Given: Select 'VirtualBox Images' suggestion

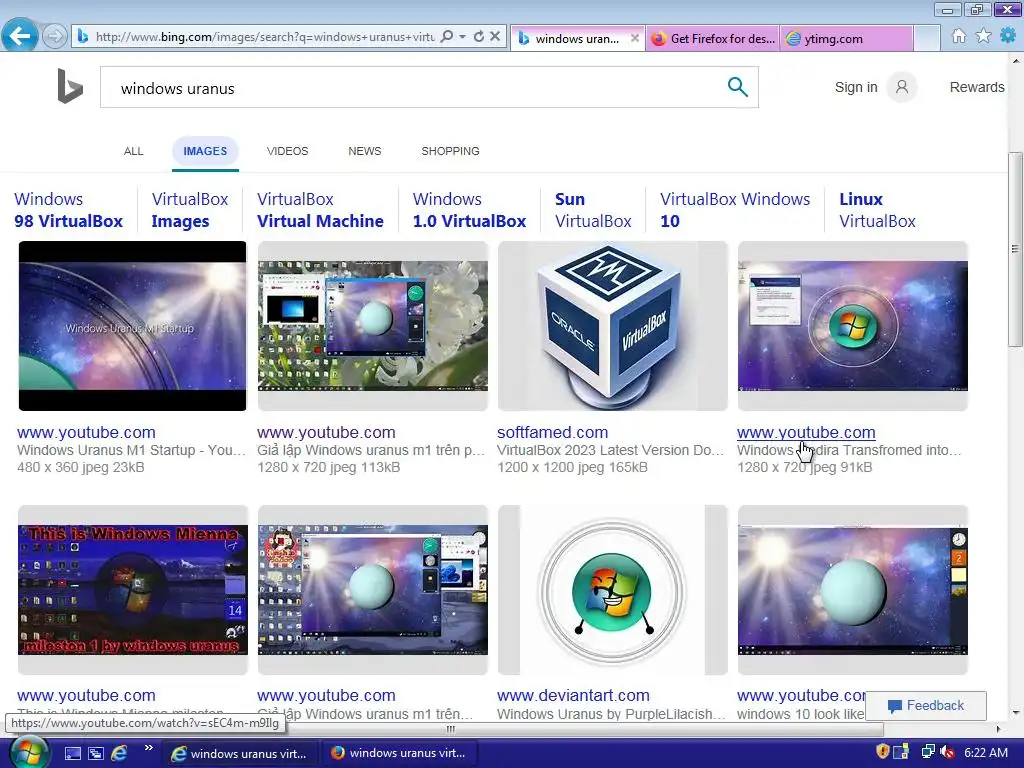Looking at the screenshot, I should click(x=190, y=210).
